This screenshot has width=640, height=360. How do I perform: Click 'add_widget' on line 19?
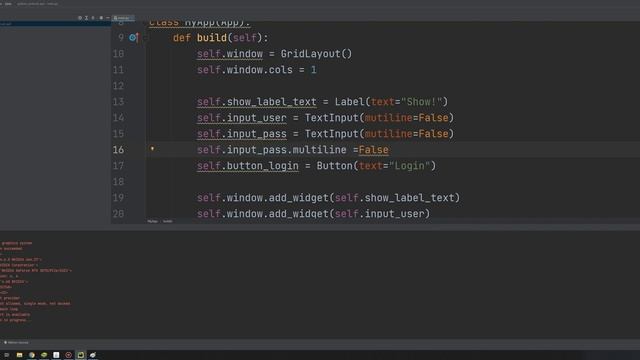(298, 198)
